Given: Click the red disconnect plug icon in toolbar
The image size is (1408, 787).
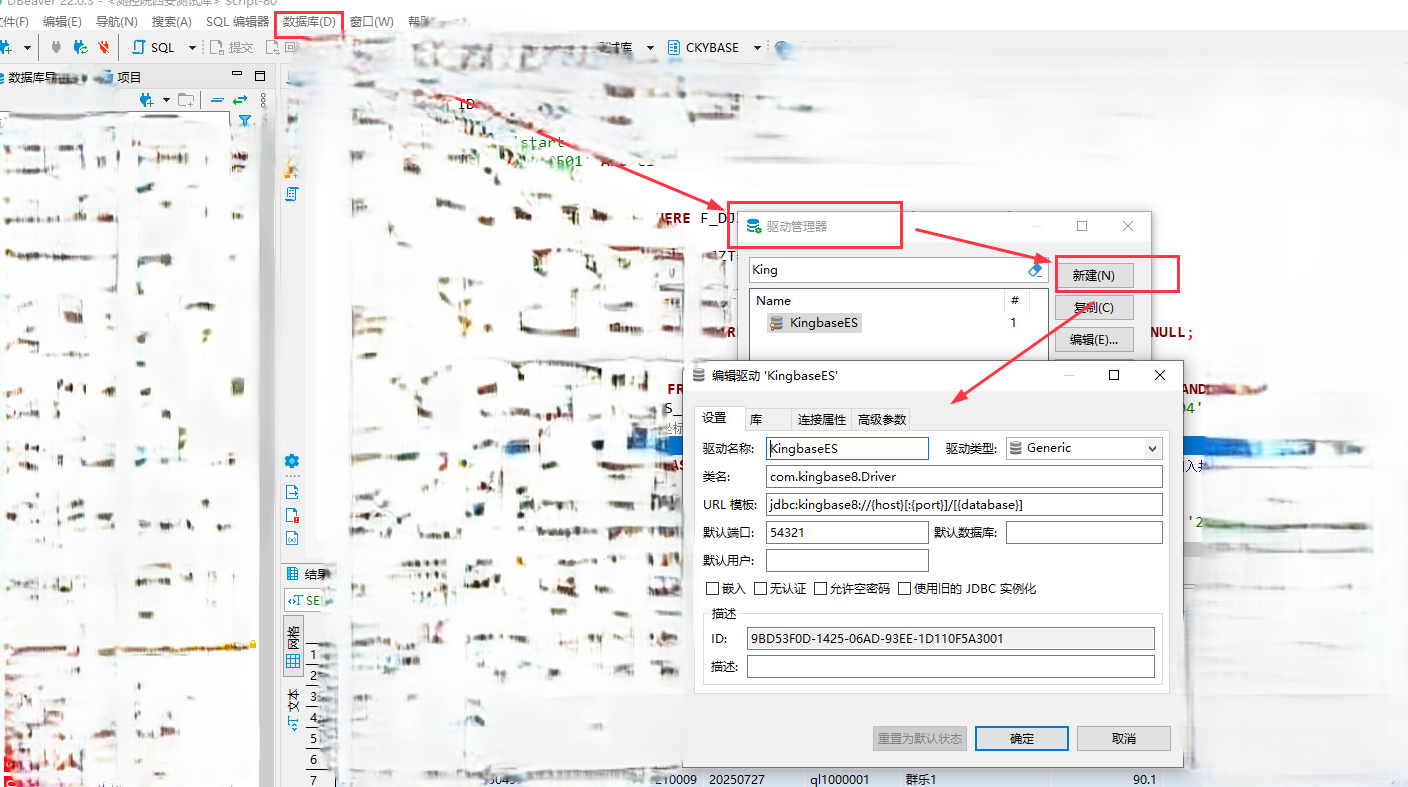Looking at the screenshot, I should (103, 47).
